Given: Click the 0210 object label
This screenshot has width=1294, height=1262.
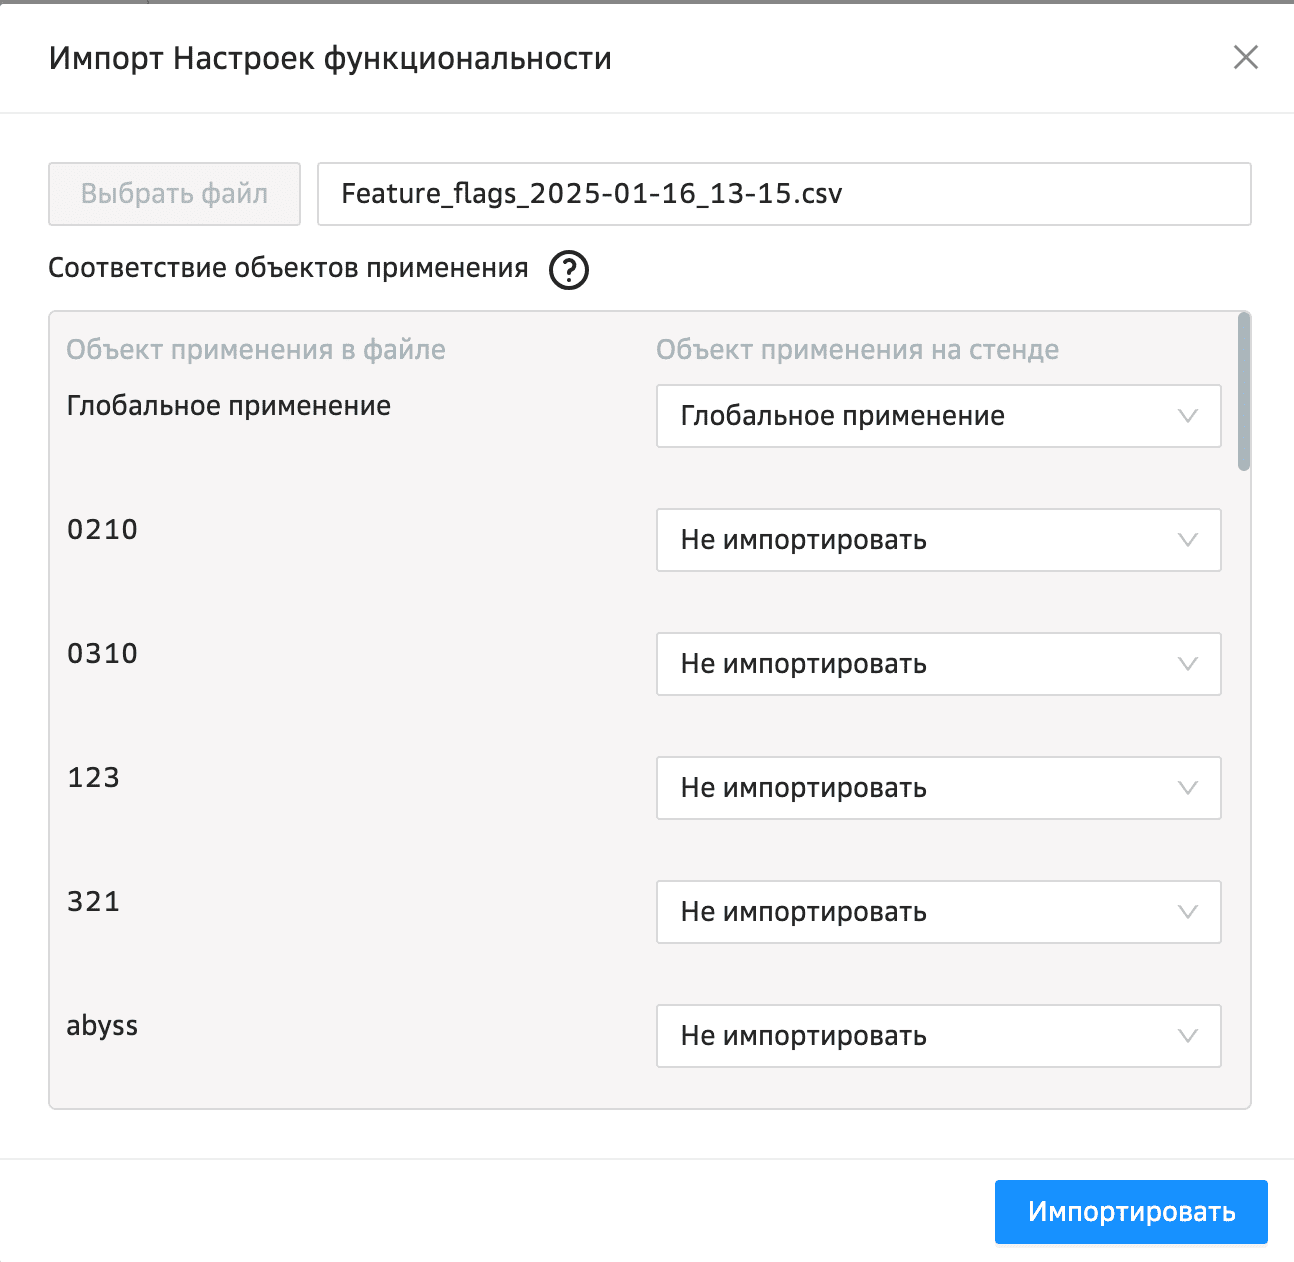Looking at the screenshot, I should (102, 530).
